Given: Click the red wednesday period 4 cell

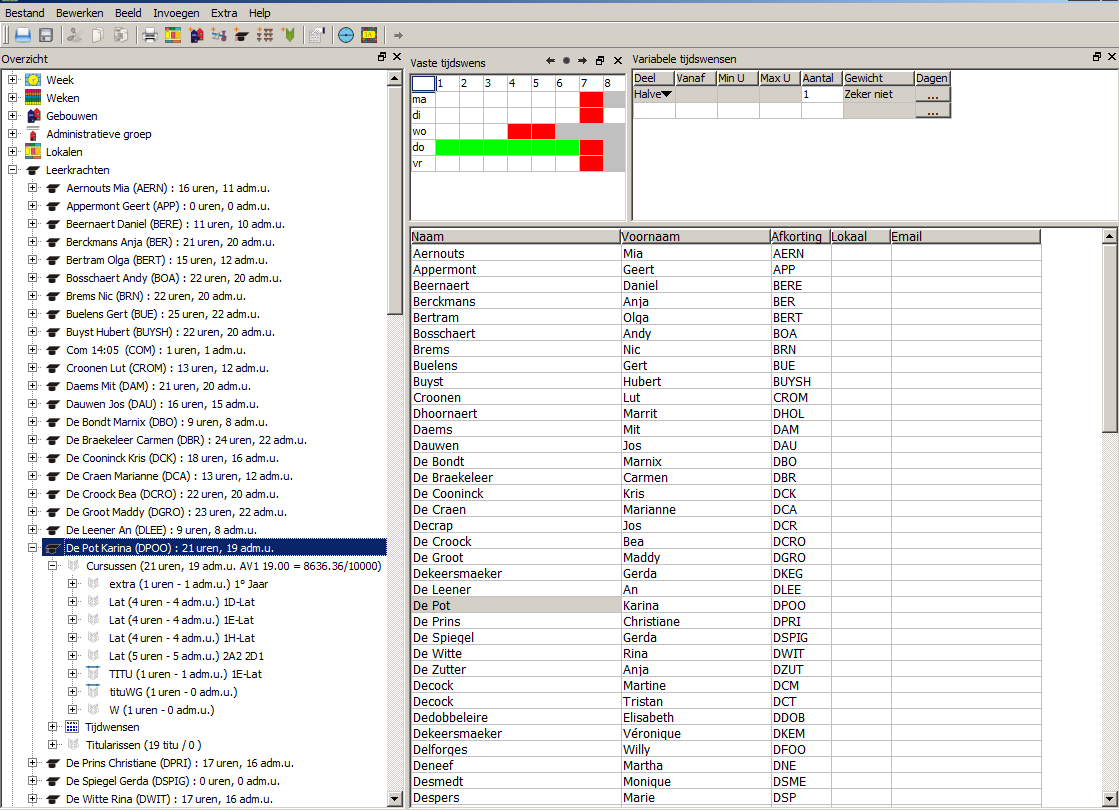Looking at the screenshot, I should tap(519, 131).
